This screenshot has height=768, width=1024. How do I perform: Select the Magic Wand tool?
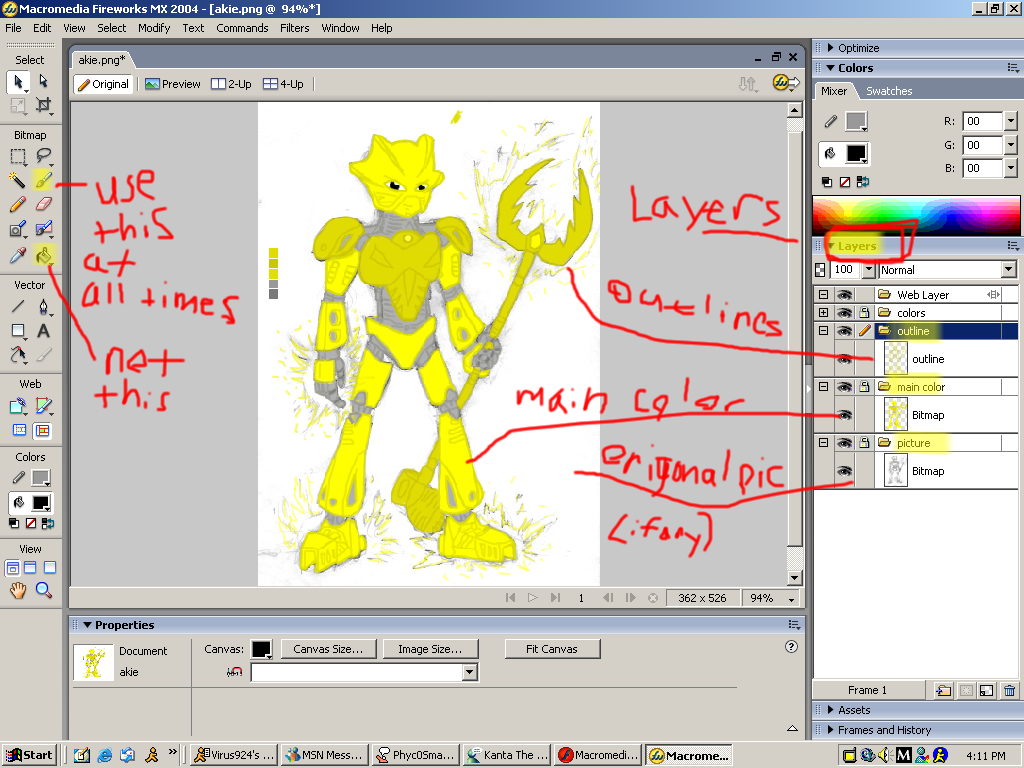coord(18,180)
